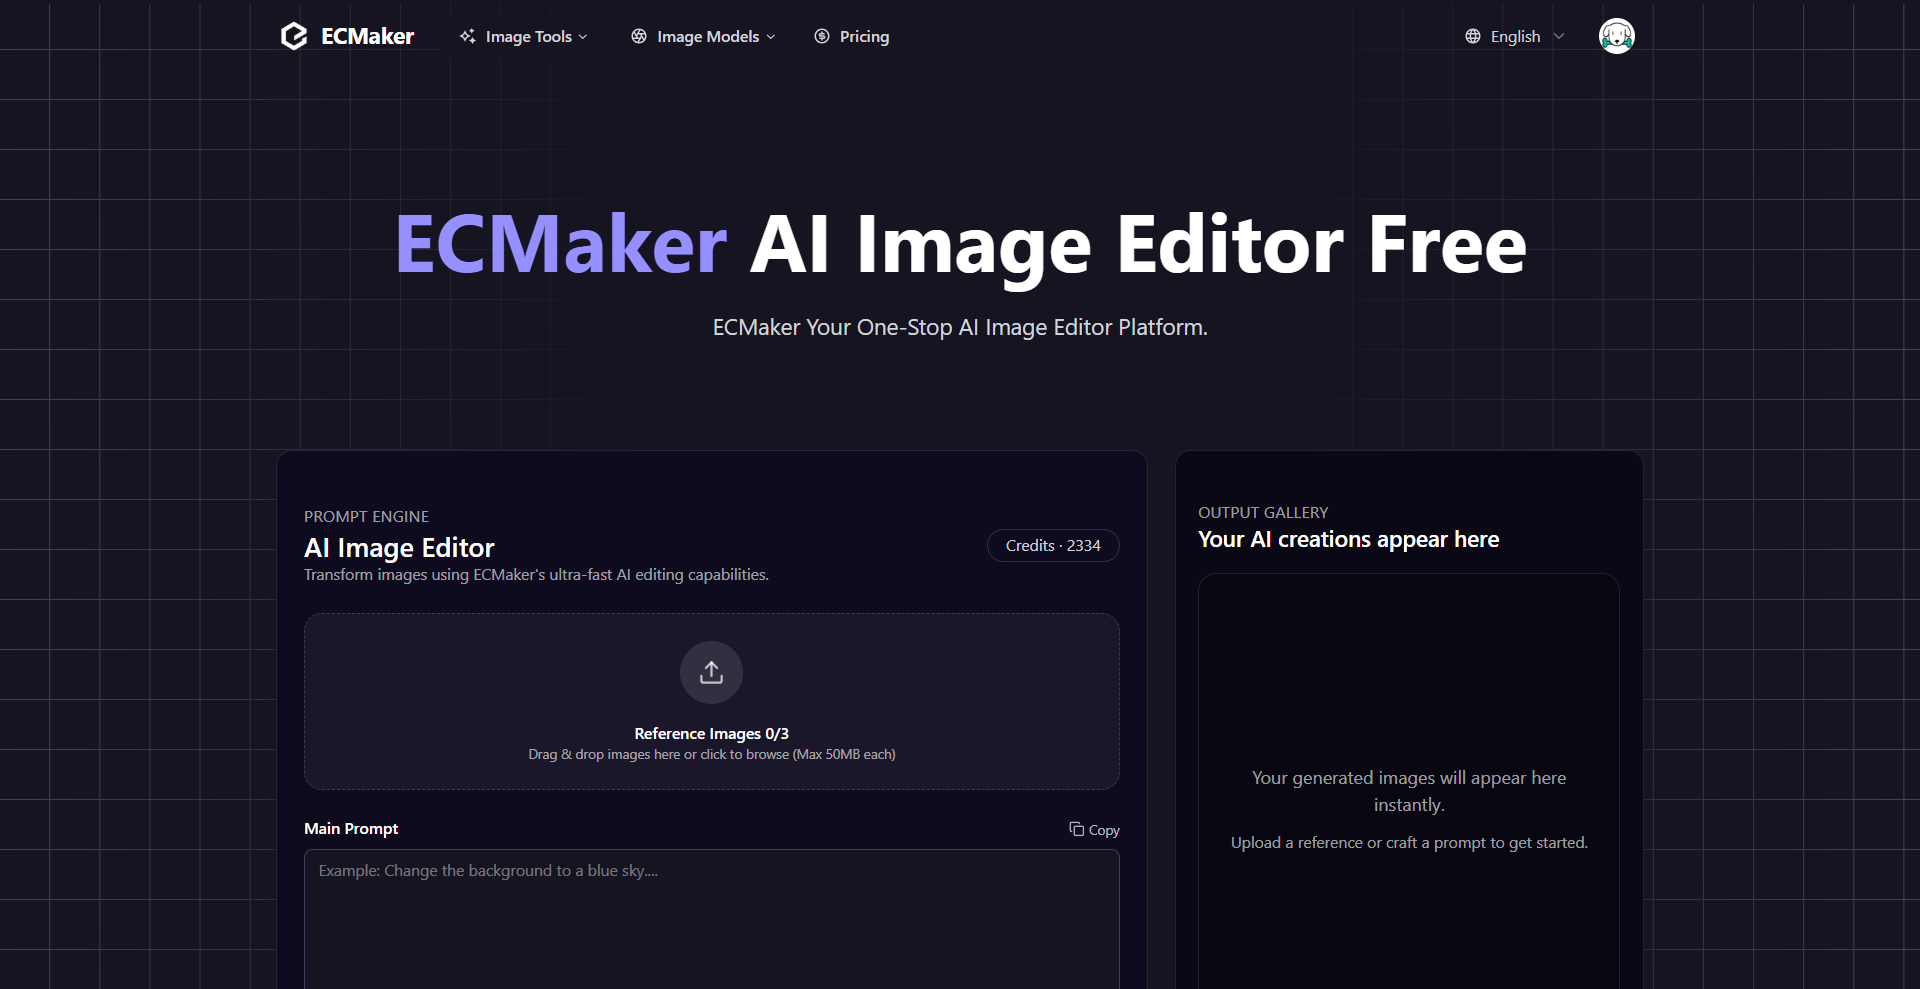
Task: Open the Image Tools dropdown
Action: (523, 36)
